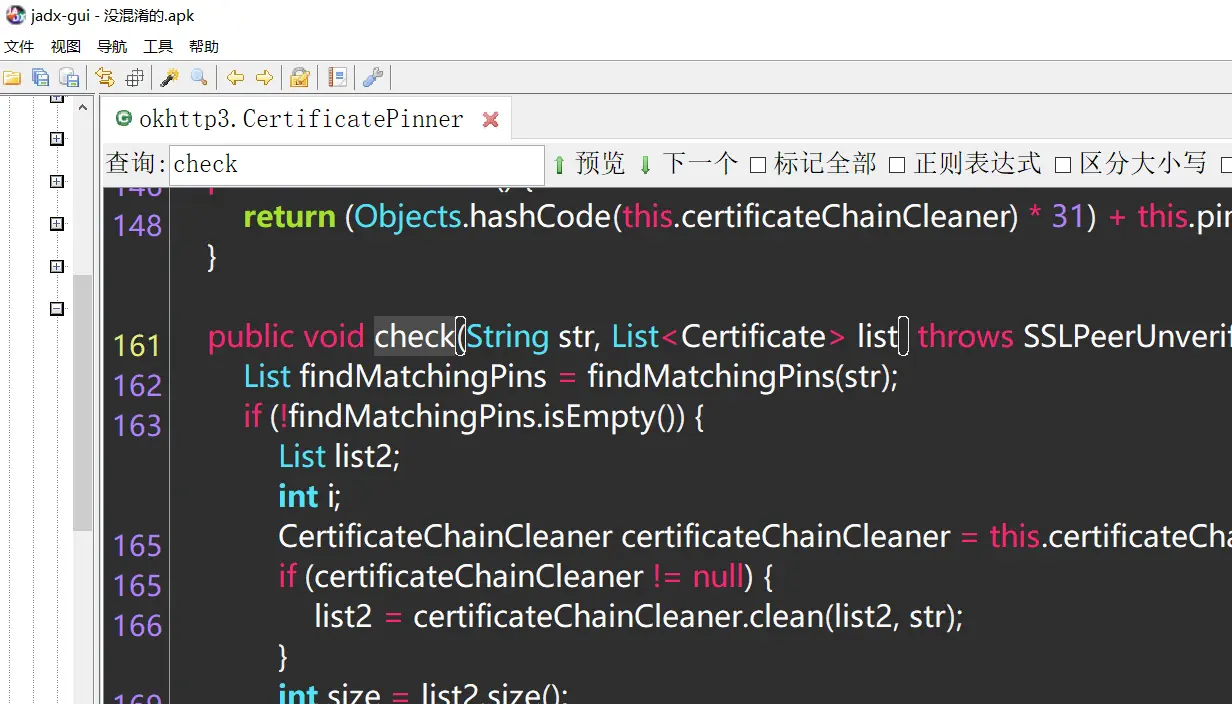Click line number 163
Viewport: 1232px width, 704px height.
137,426
